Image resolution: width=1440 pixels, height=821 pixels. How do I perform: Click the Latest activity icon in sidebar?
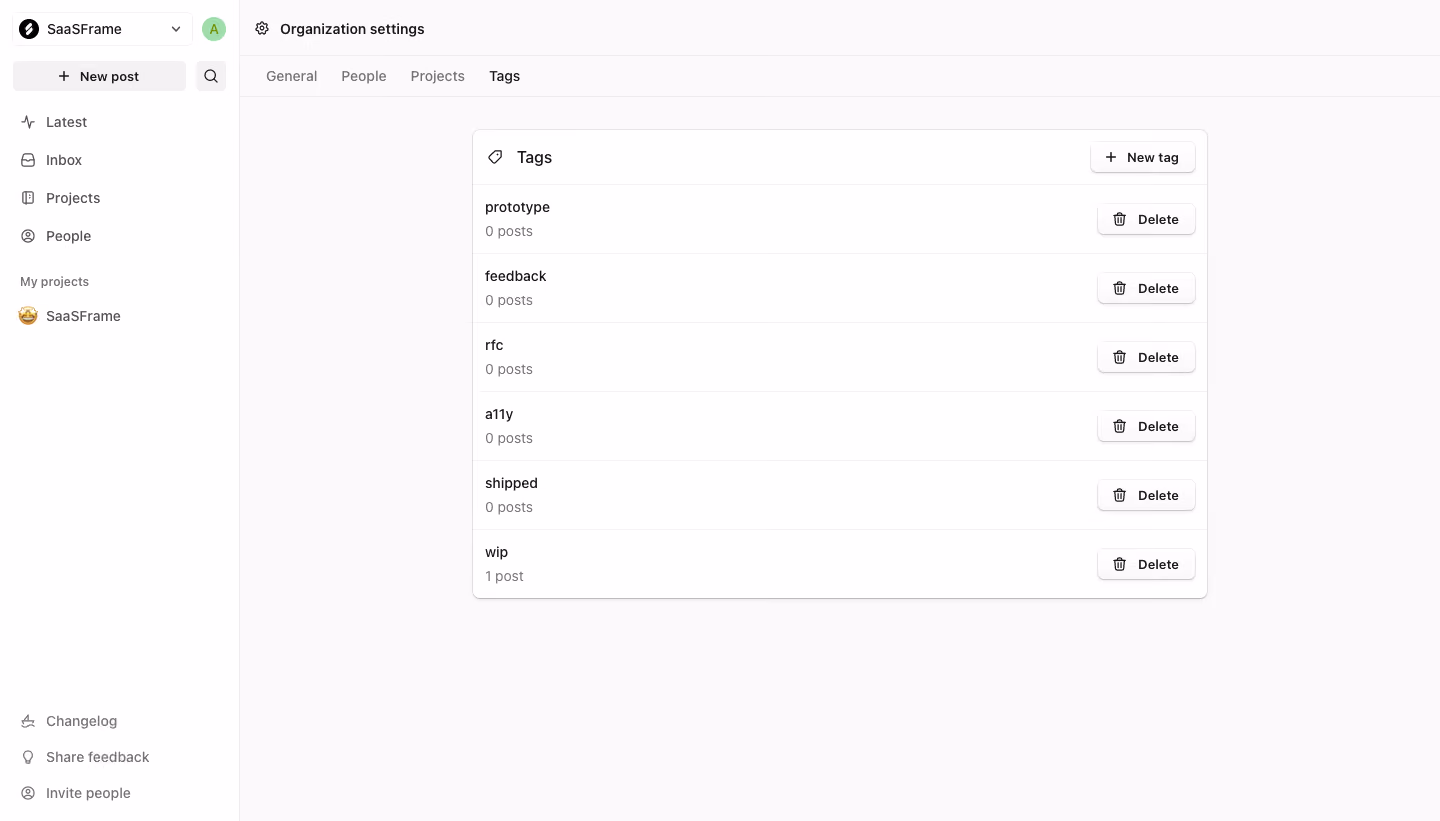[28, 122]
